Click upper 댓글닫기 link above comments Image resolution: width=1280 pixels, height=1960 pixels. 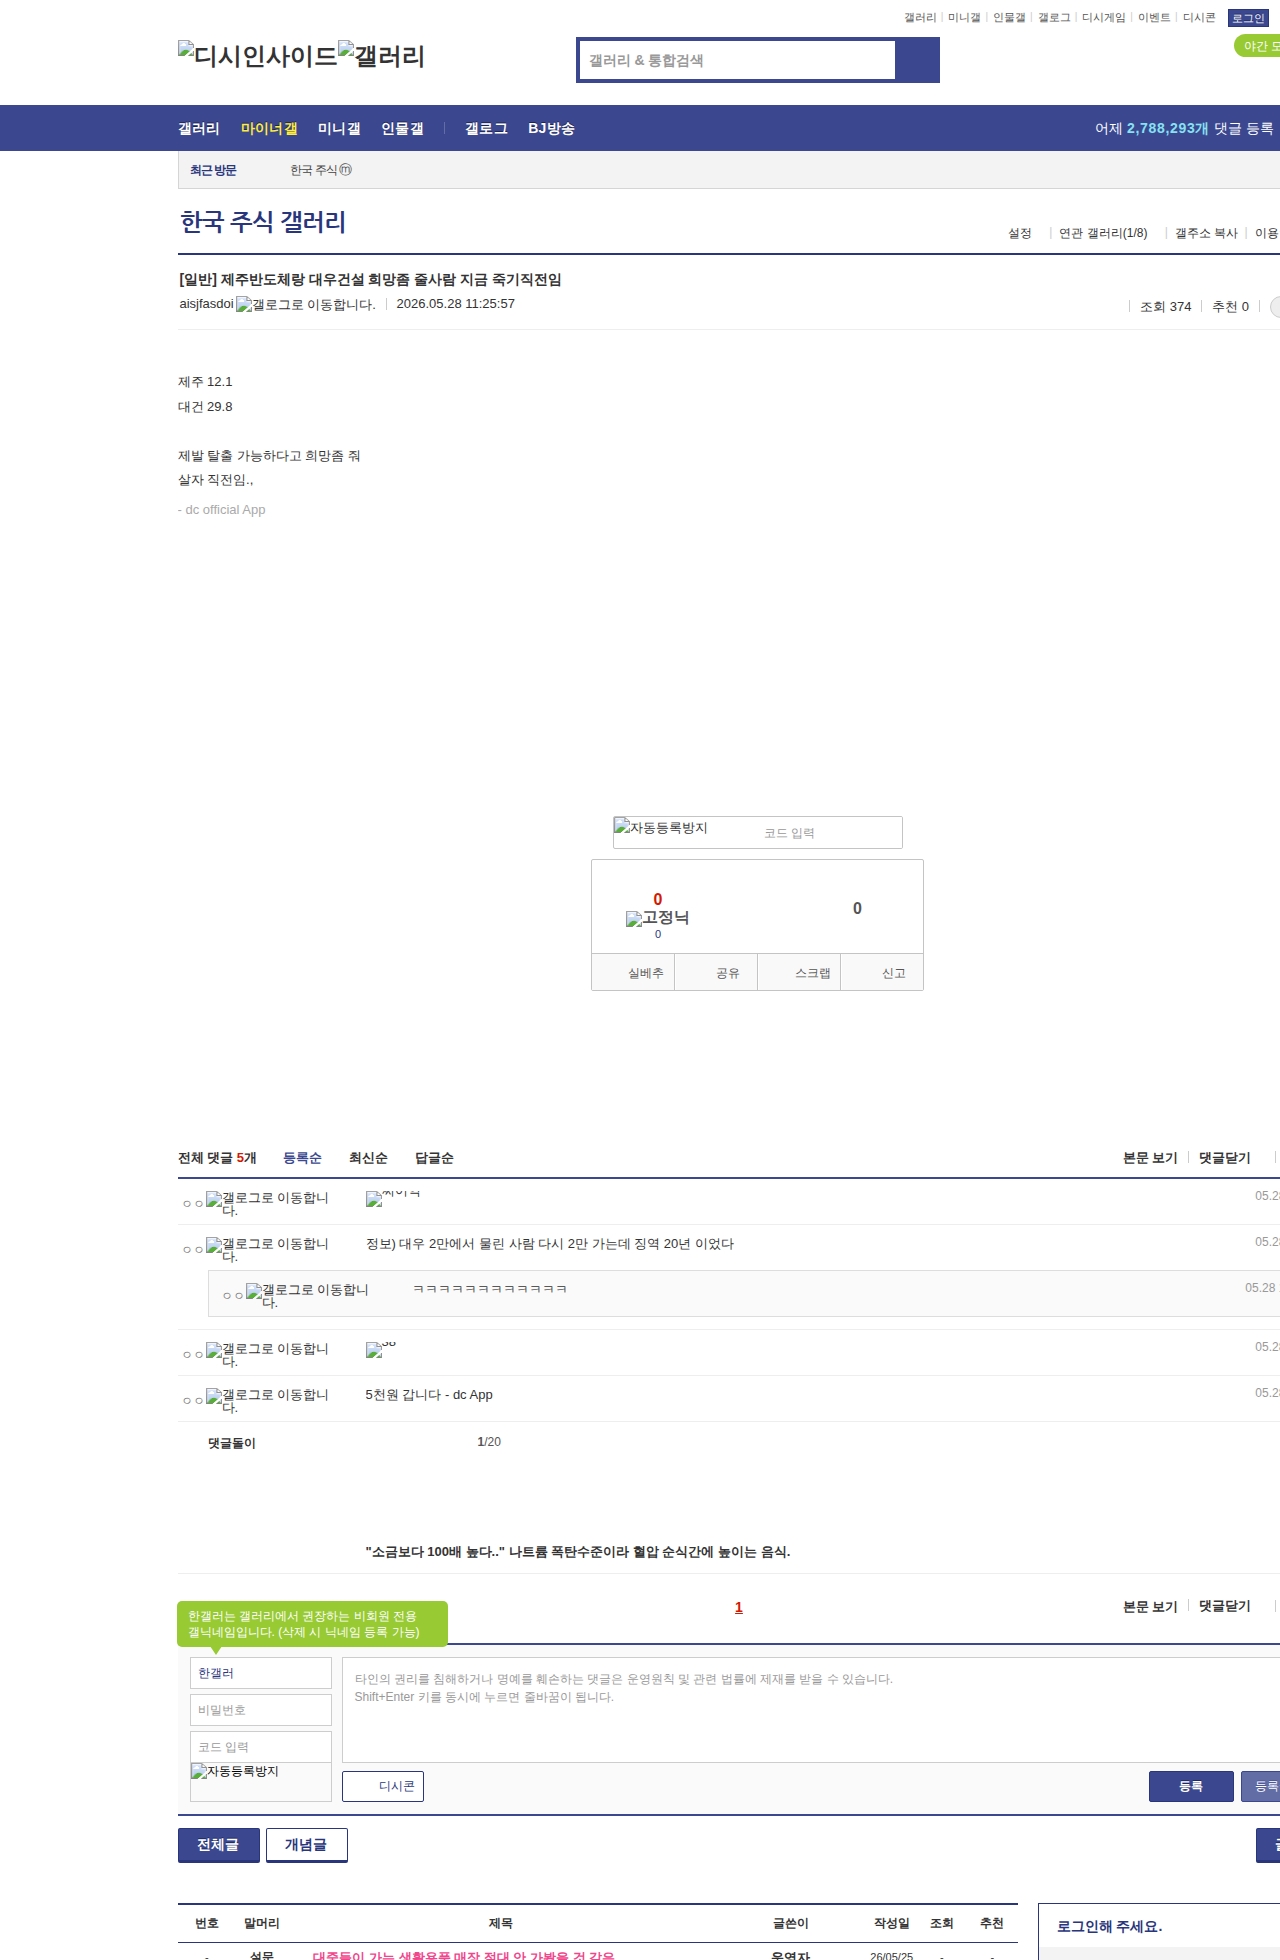[1225, 1158]
